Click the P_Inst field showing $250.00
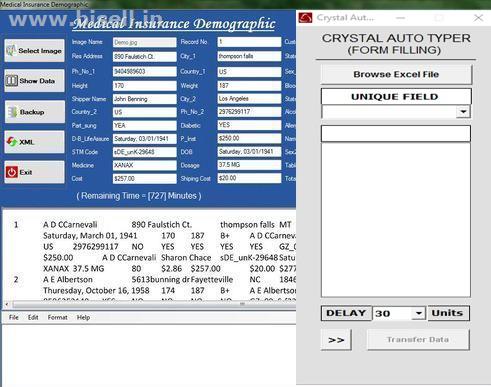 (249, 138)
